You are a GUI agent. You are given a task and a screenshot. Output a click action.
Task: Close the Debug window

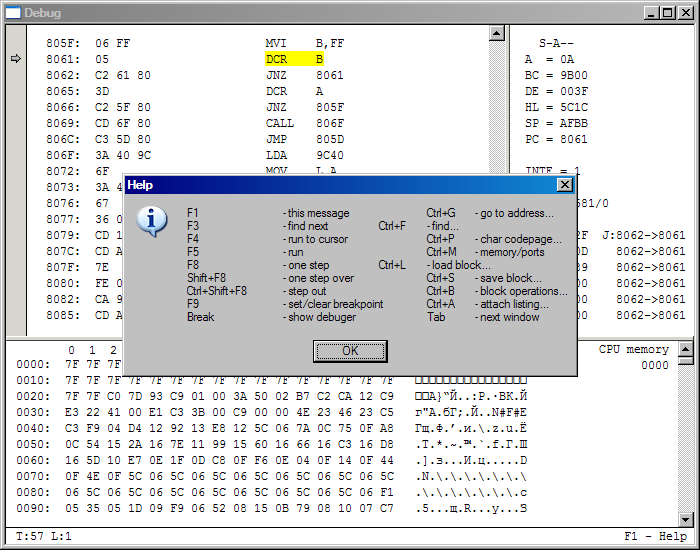[685, 13]
